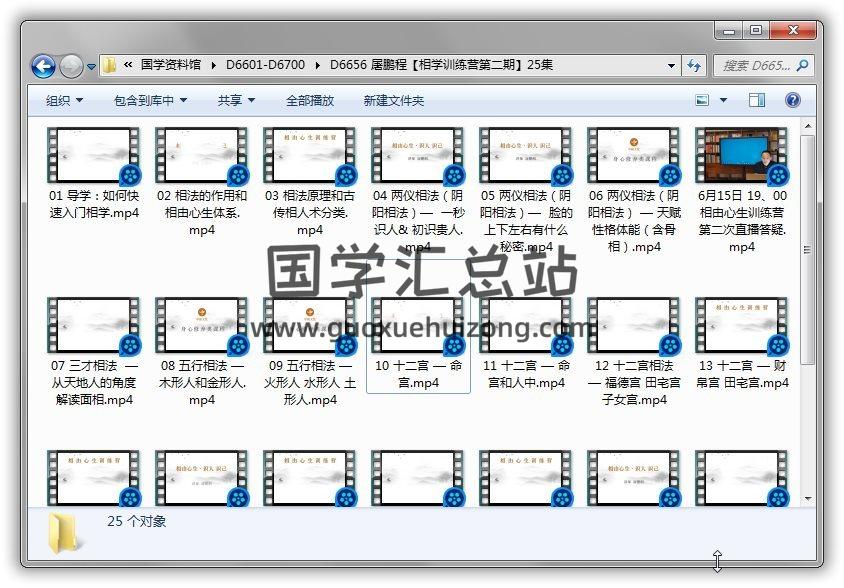The height and width of the screenshot is (588, 844).
Task: Click the 新建文件夹 button
Action: coord(393,100)
